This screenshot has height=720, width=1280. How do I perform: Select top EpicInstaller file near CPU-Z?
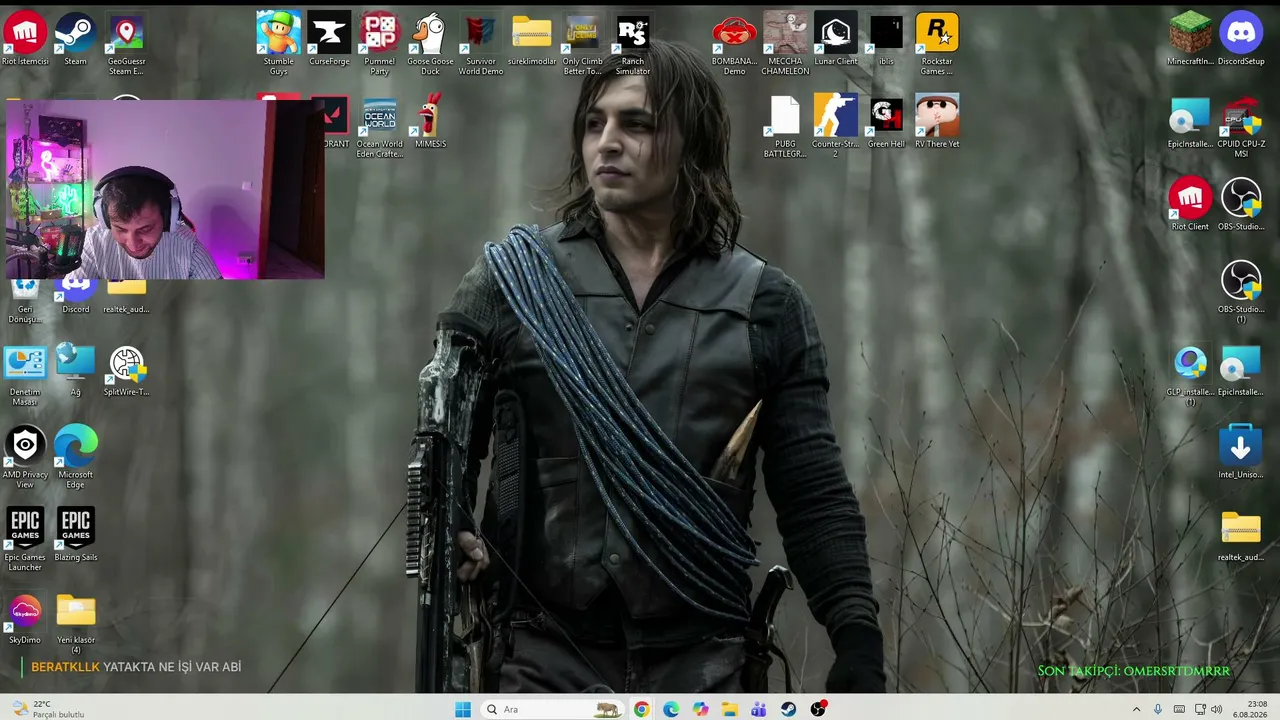pyautogui.click(x=1190, y=122)
